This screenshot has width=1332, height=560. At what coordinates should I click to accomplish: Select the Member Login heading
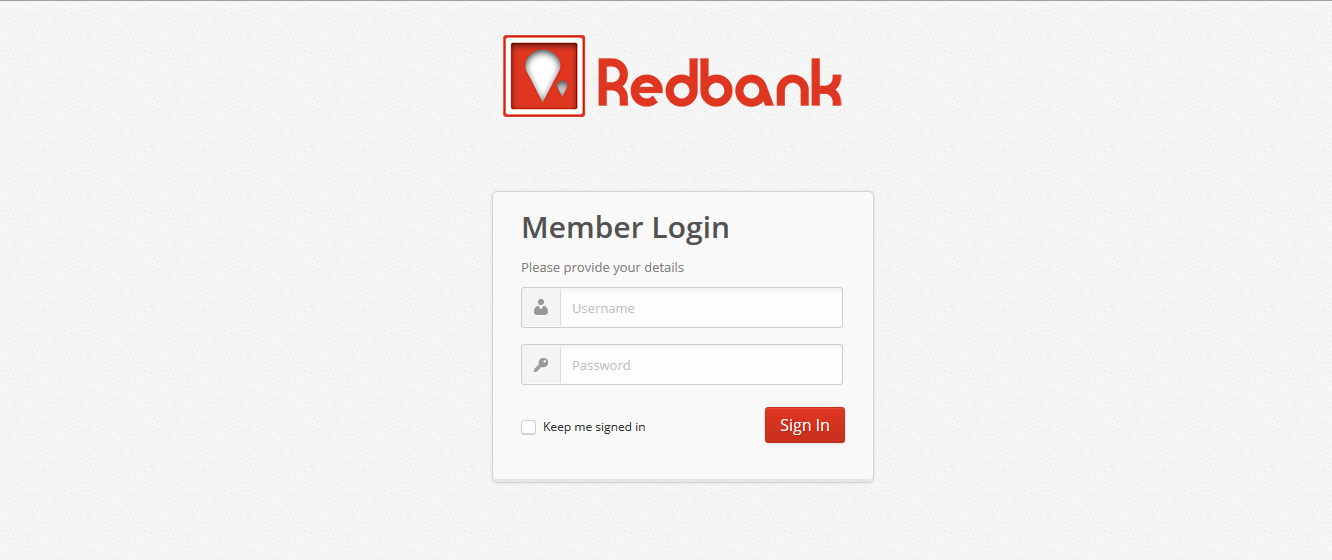(x=625, y=228)
